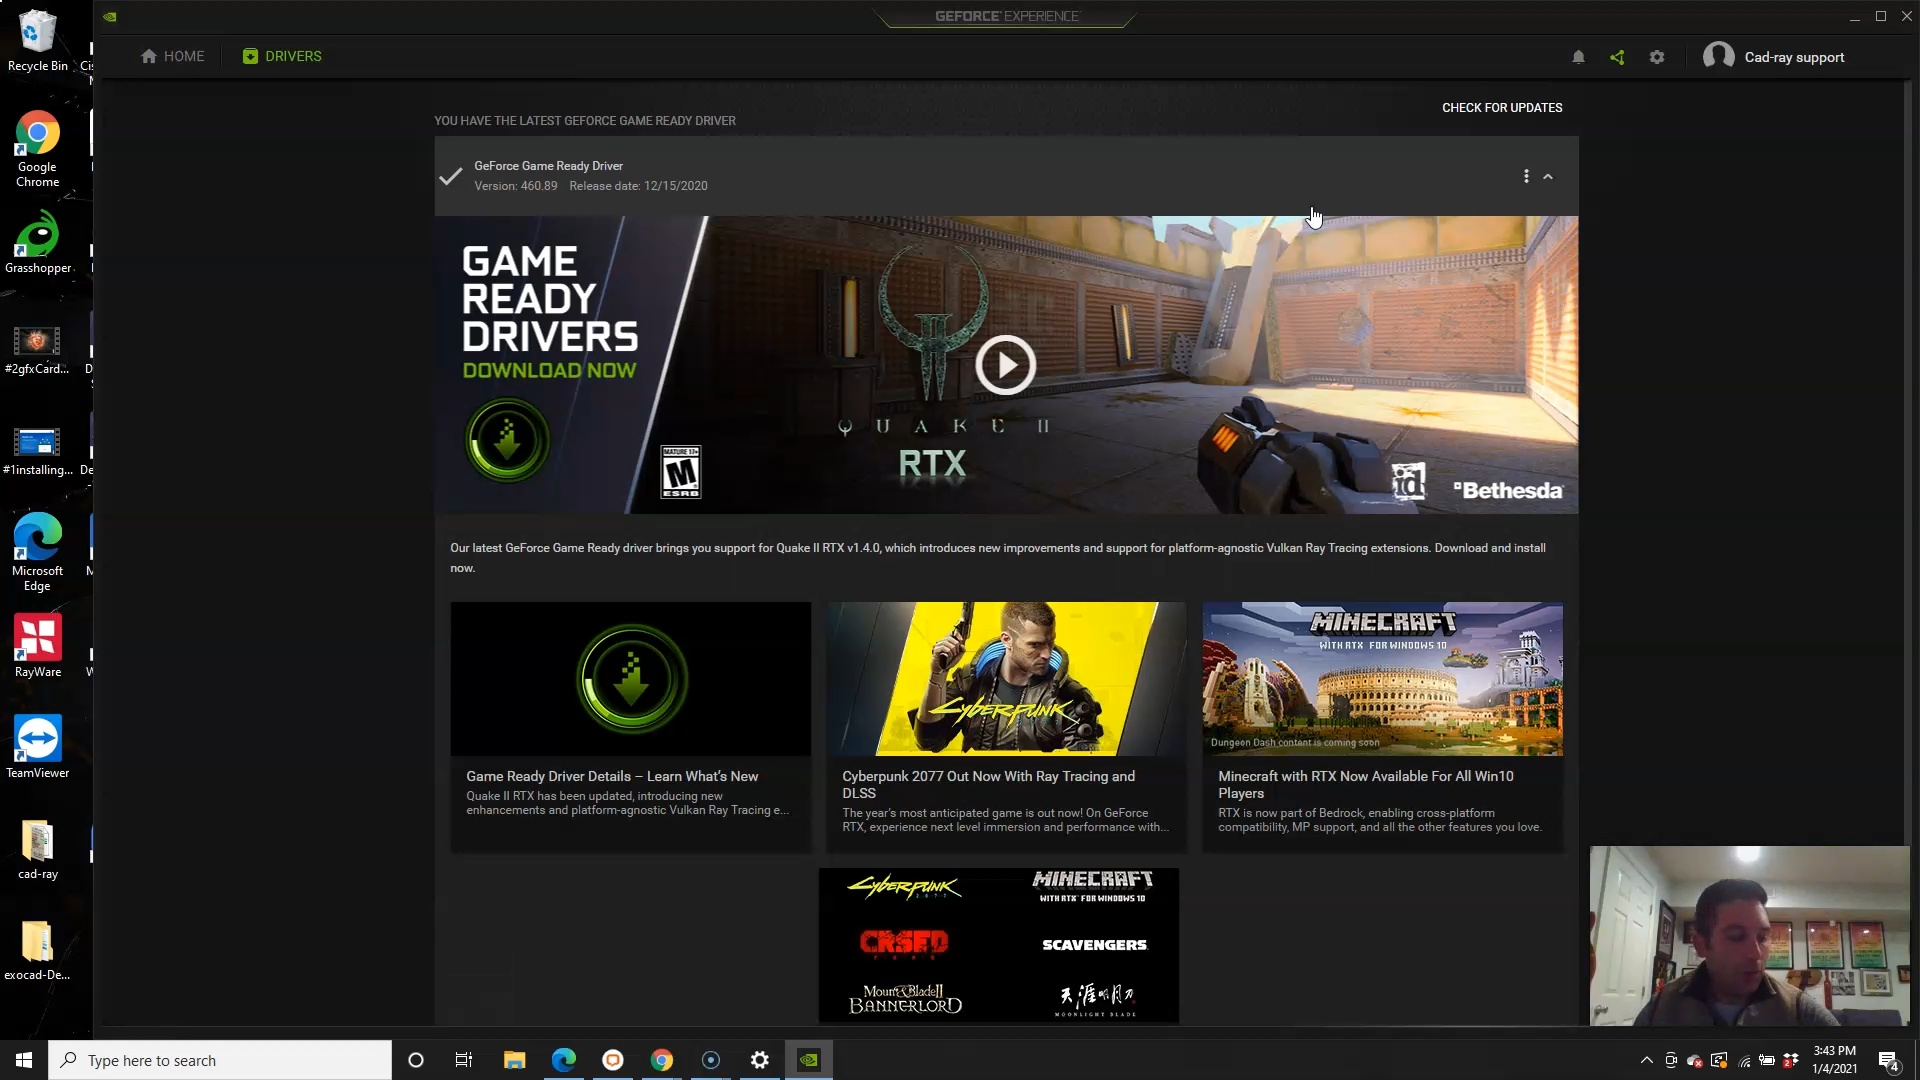Screen dimensions: 1920x1080
Task: Open Minecraft with RTX Now Available link
Action: click(1365, 784)
